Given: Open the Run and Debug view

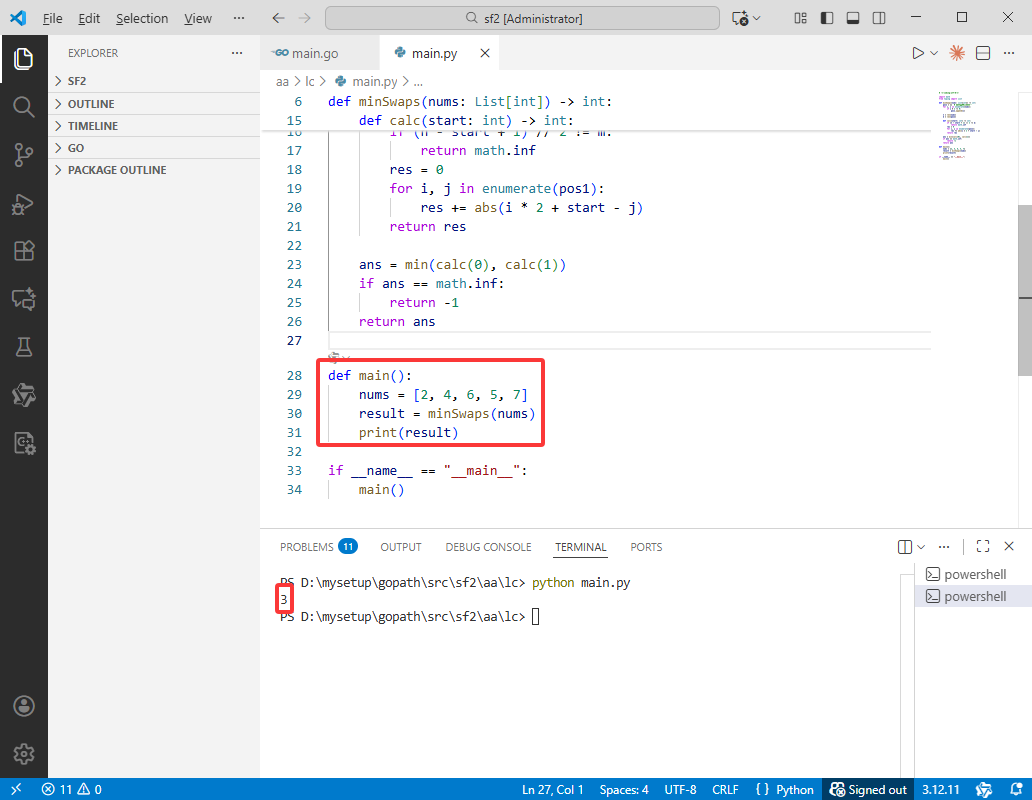Looking at the screenshot, I should click(x=24, y=204).
